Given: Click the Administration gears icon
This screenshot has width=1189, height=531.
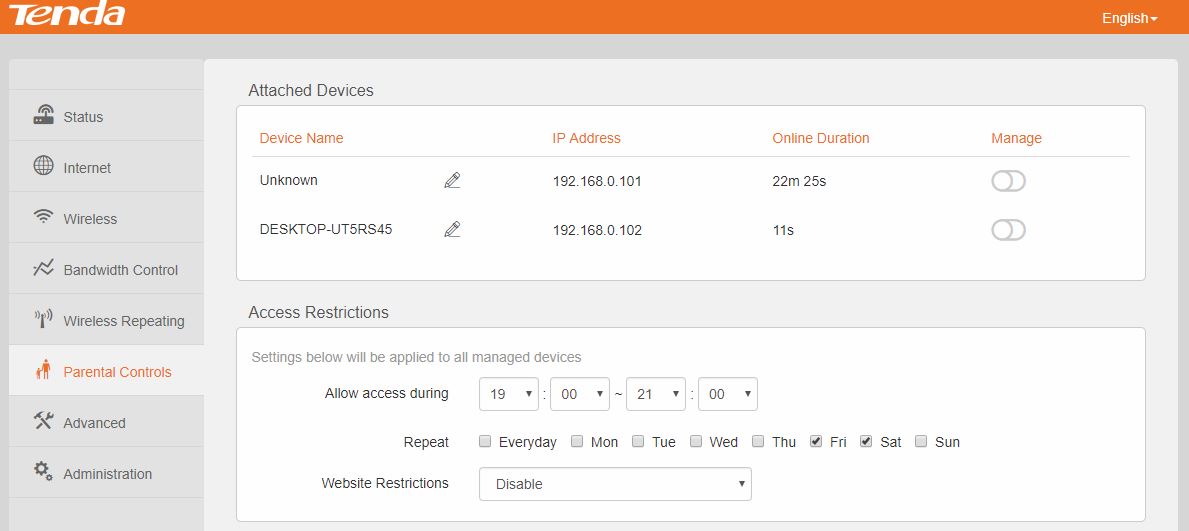Looking at the screenshot, I should [43, 472].
